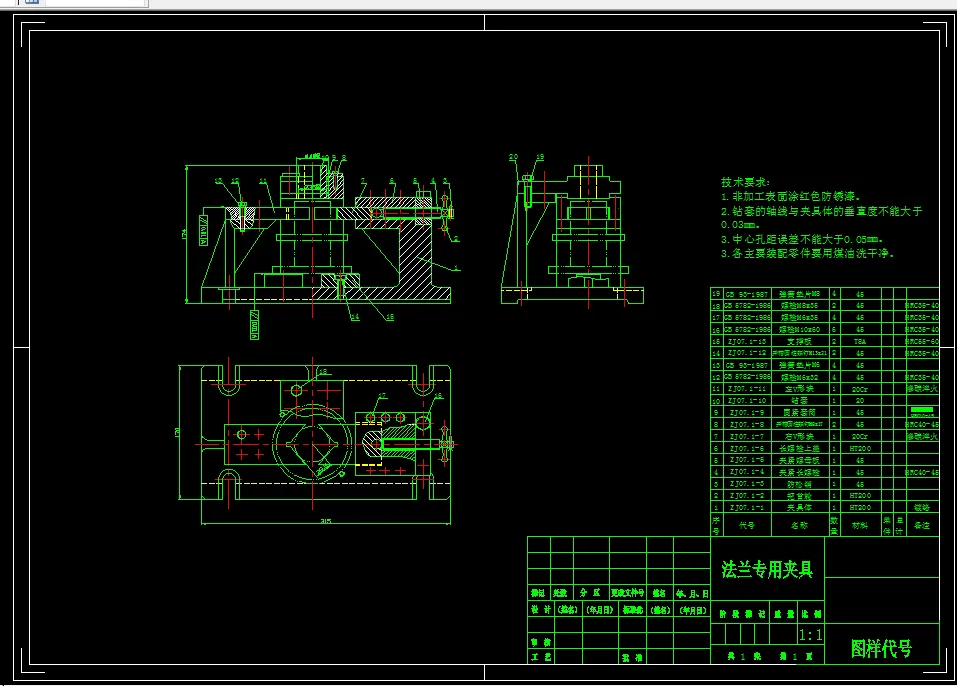Image resolution: width=957 pixels, height=686 pixels.
Task: Click the 代号 header cell
Action: tap(746, 525)
